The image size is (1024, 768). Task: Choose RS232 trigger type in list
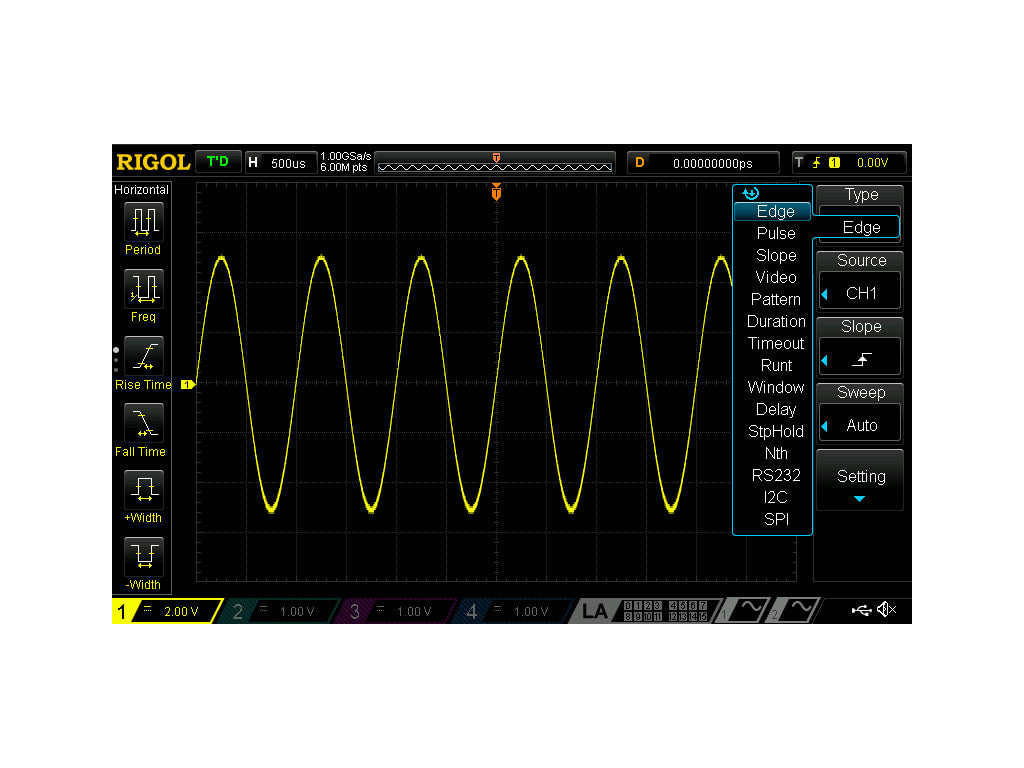tap(776, 475)
